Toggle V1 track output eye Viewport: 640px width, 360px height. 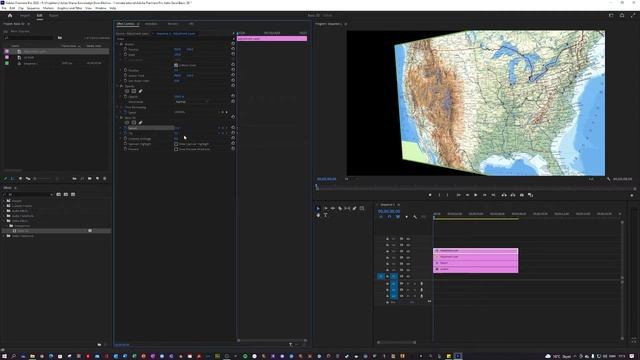pyautogui.click(x=408, y=276)
